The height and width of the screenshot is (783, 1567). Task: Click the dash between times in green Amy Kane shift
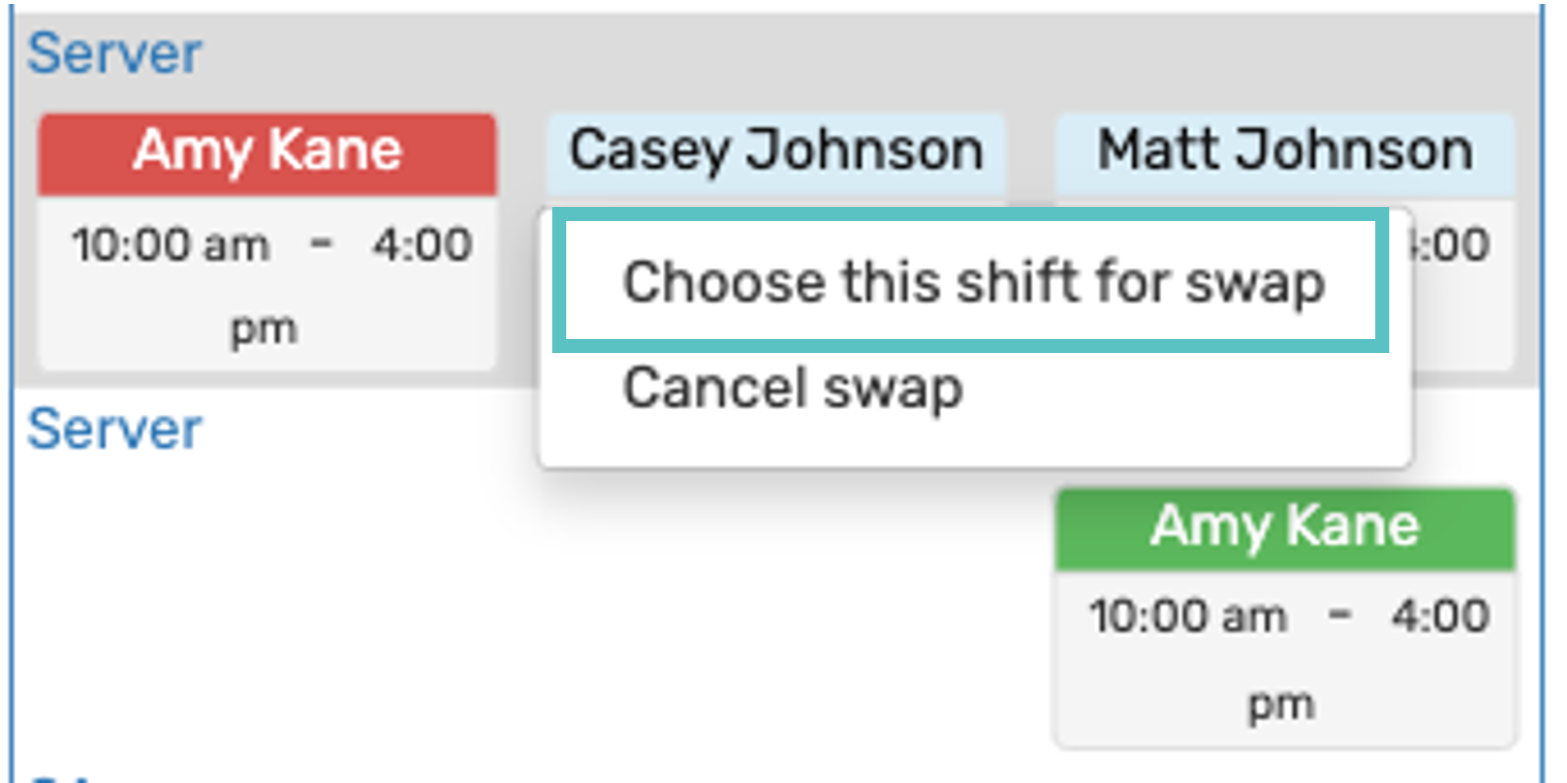click(x=1338, y=615)
